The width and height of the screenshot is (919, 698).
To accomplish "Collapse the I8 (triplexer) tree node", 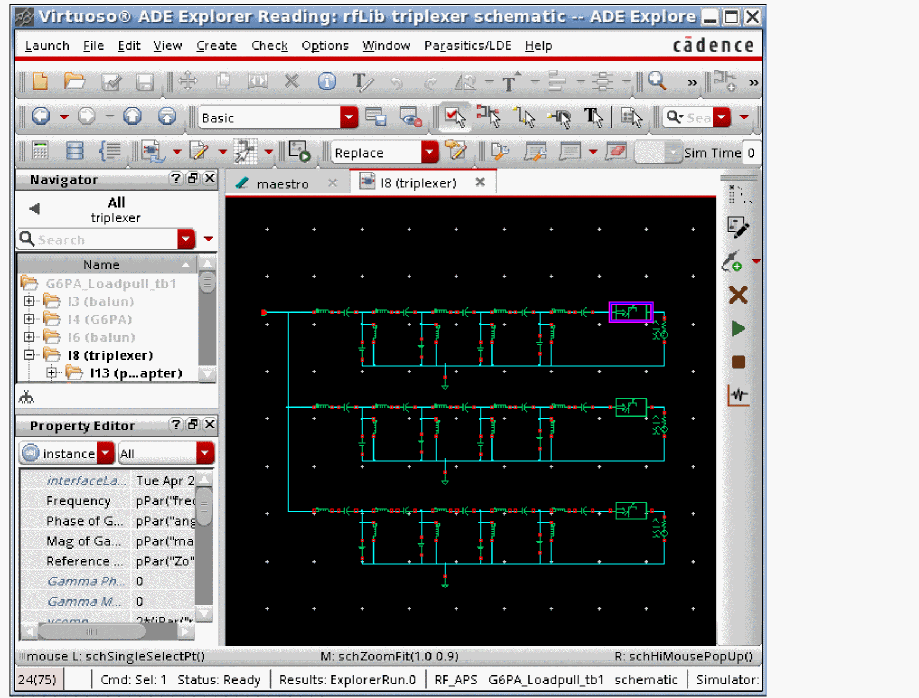I will tap(29, 355).
